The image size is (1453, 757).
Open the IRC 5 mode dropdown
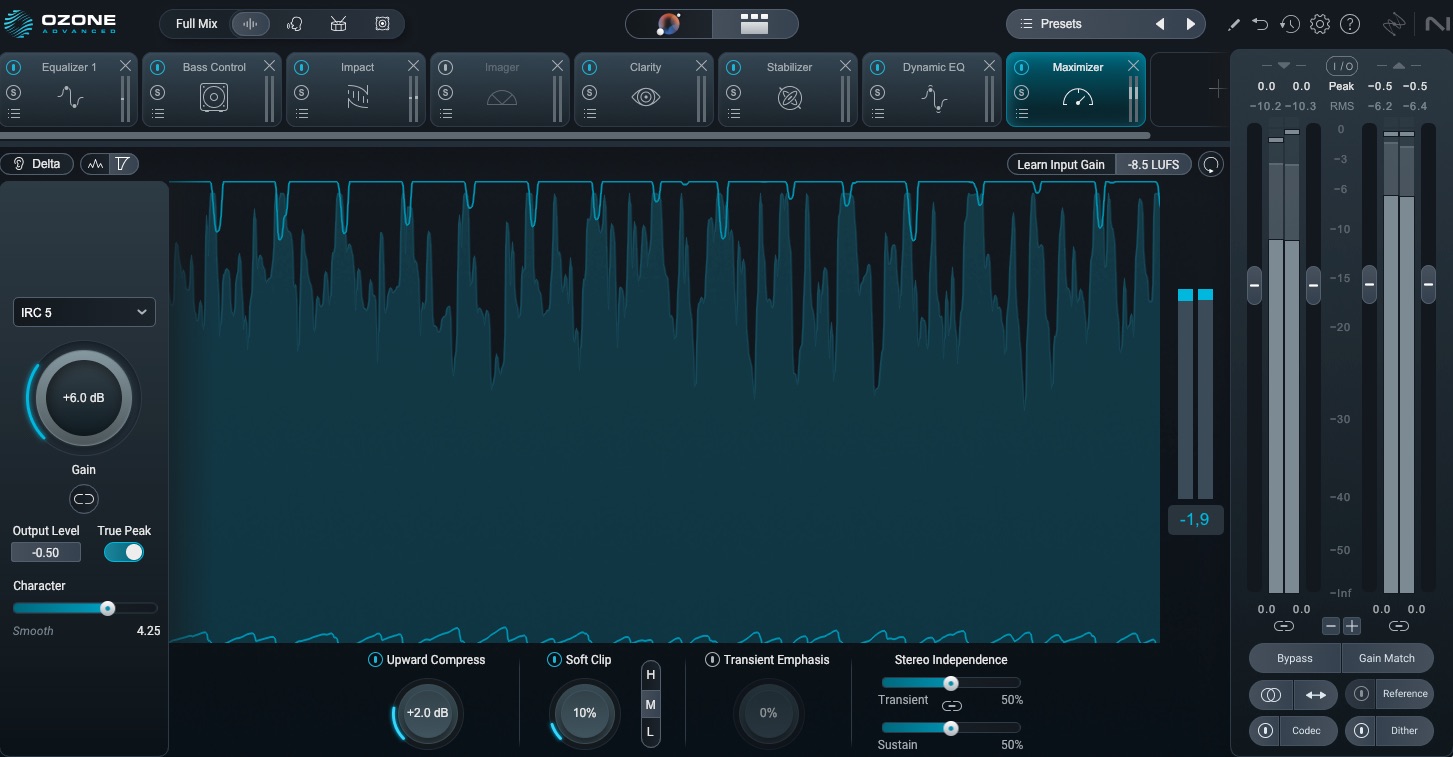click(x=84, y=312)
